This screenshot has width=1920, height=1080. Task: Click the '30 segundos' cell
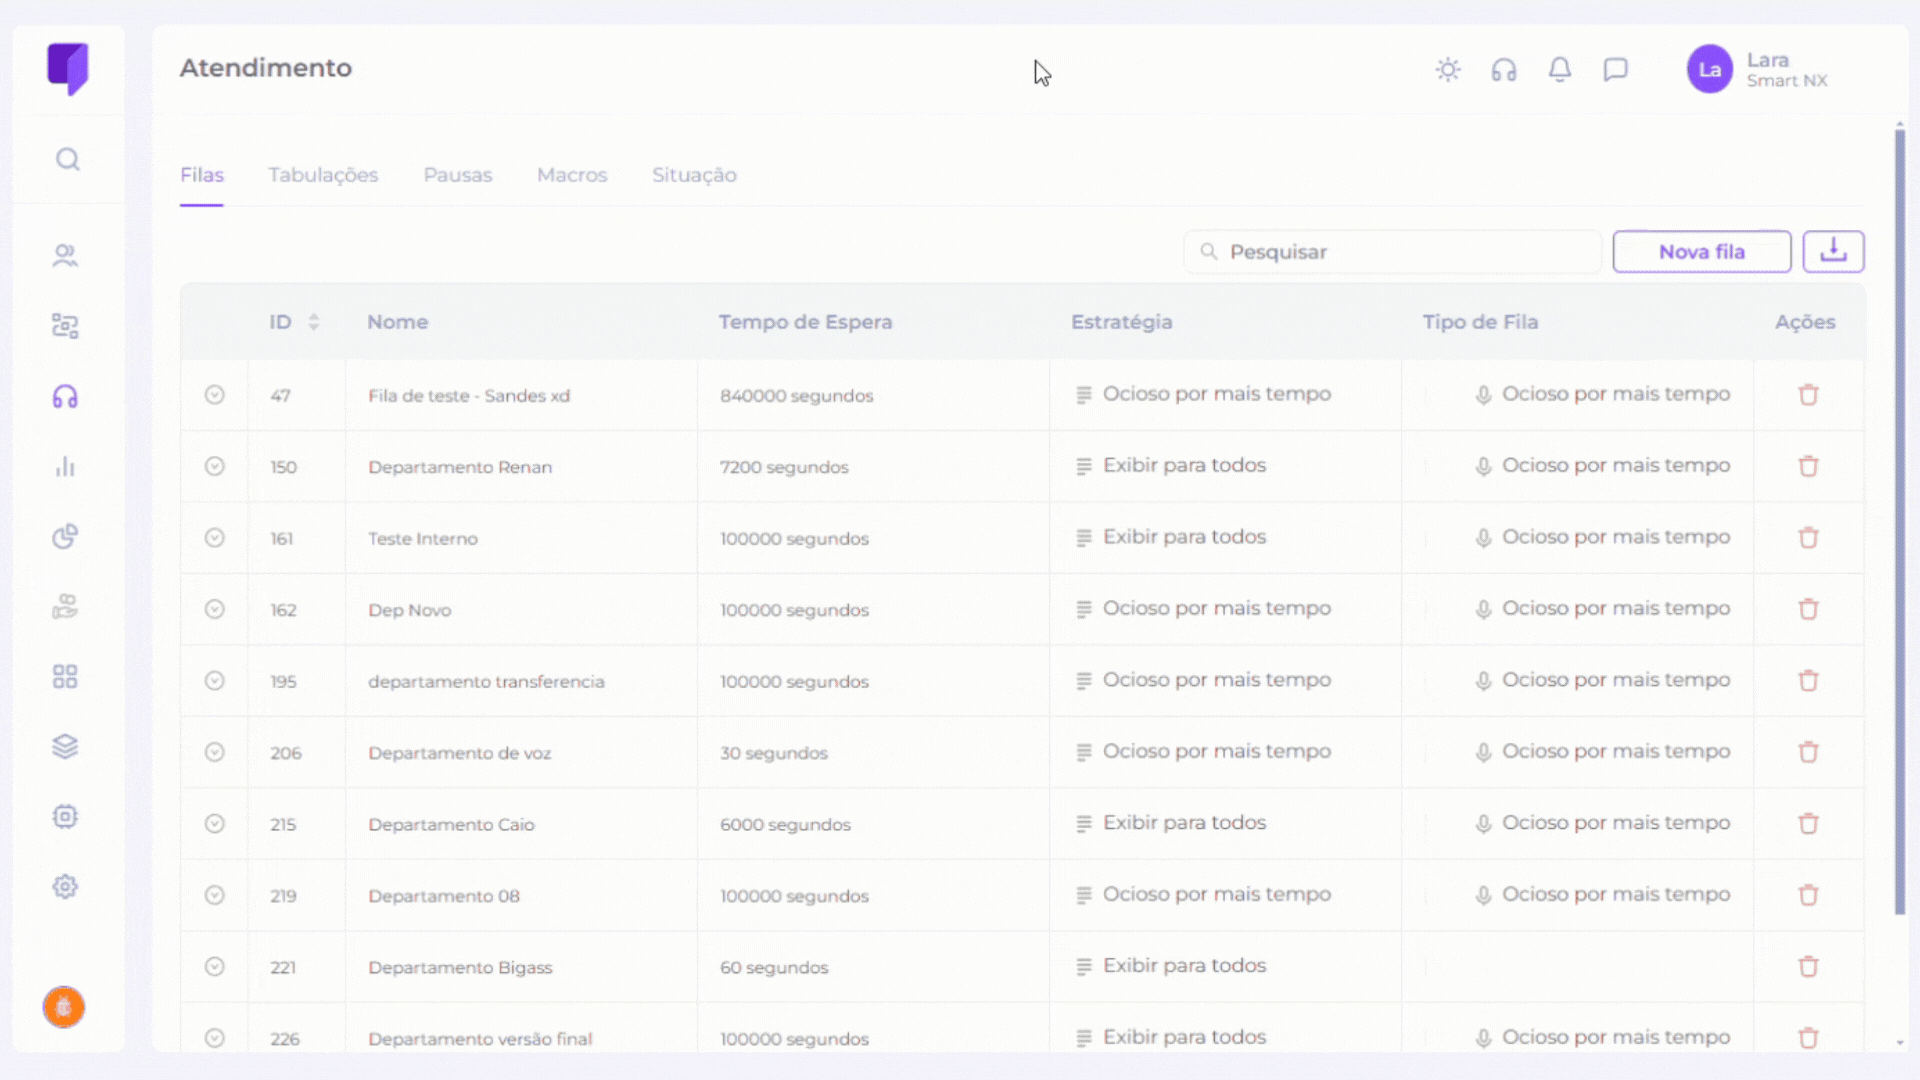coord(774,753)
